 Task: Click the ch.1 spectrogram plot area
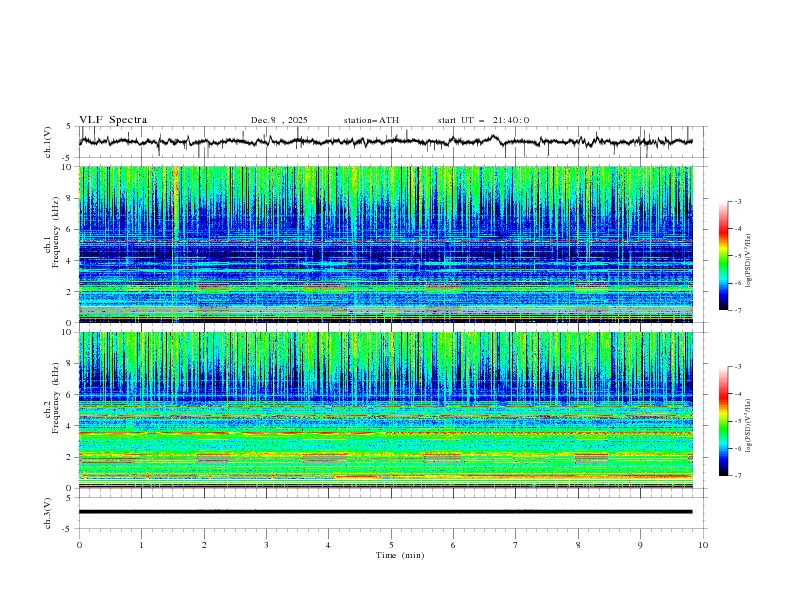386,244
